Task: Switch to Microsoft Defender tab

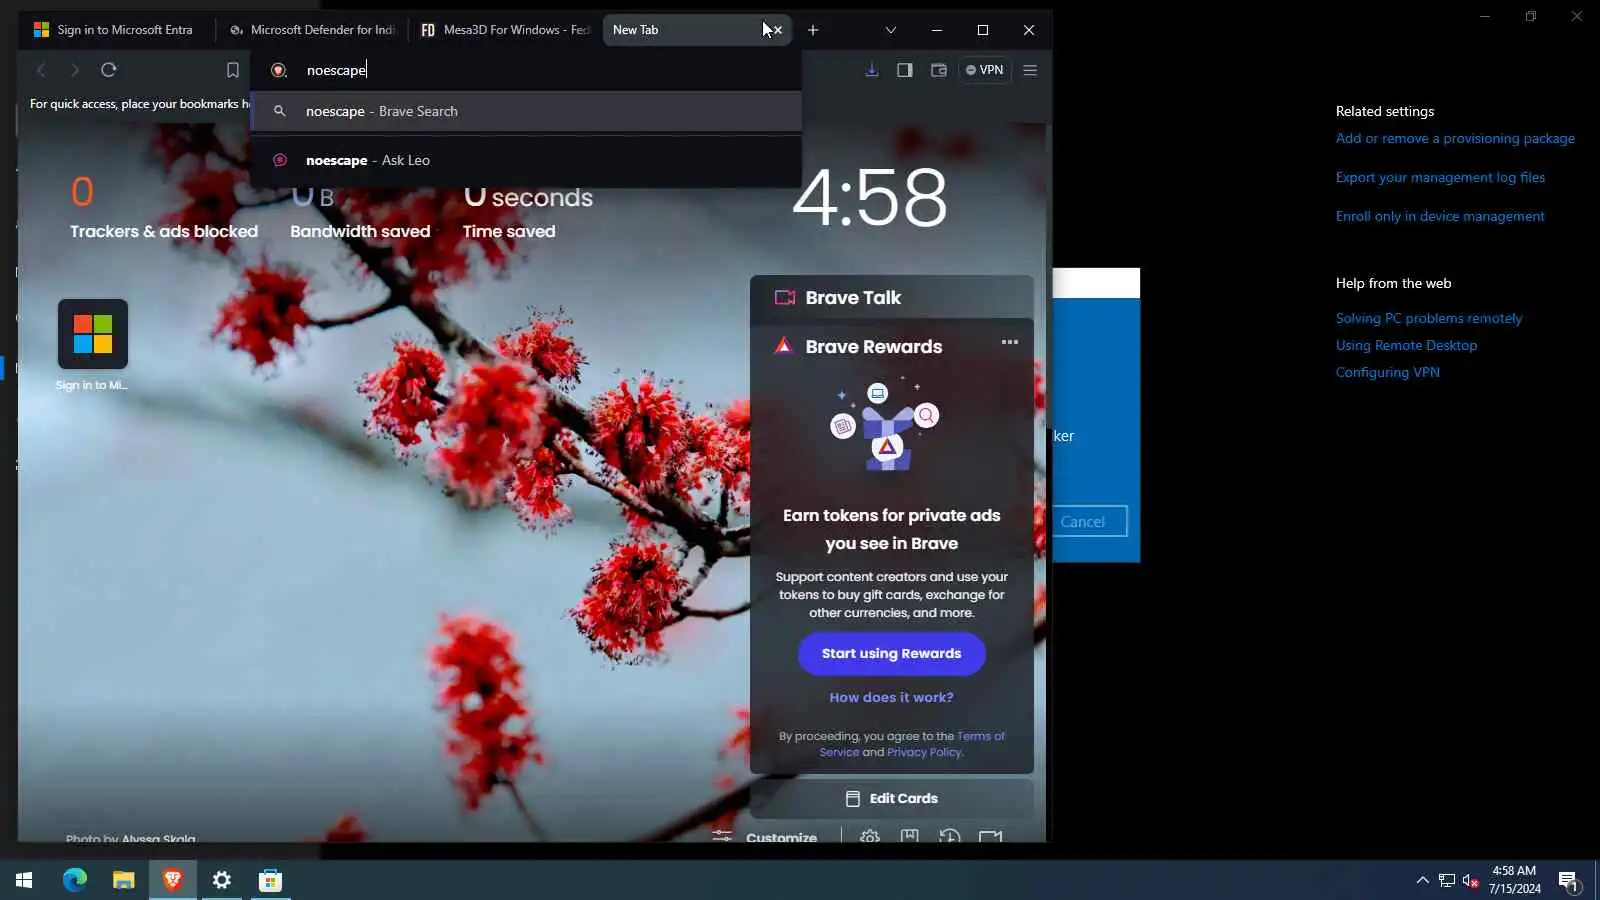Action: [313, 30]
